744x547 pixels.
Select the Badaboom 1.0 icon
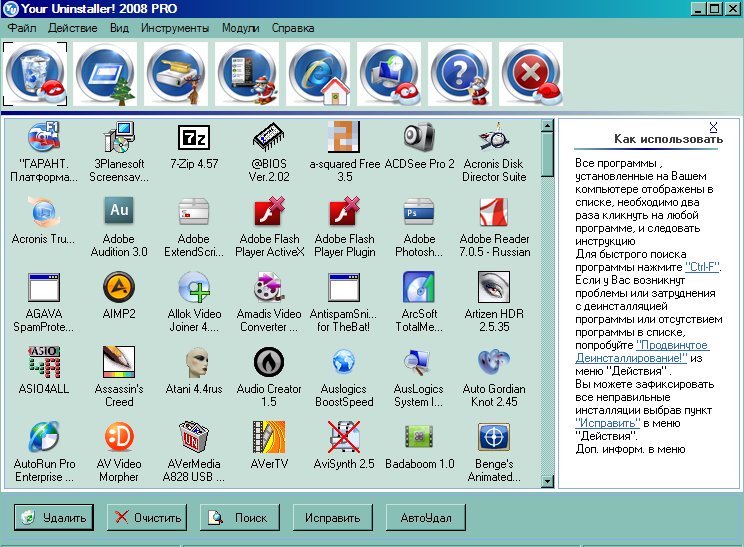coord(419,437)
